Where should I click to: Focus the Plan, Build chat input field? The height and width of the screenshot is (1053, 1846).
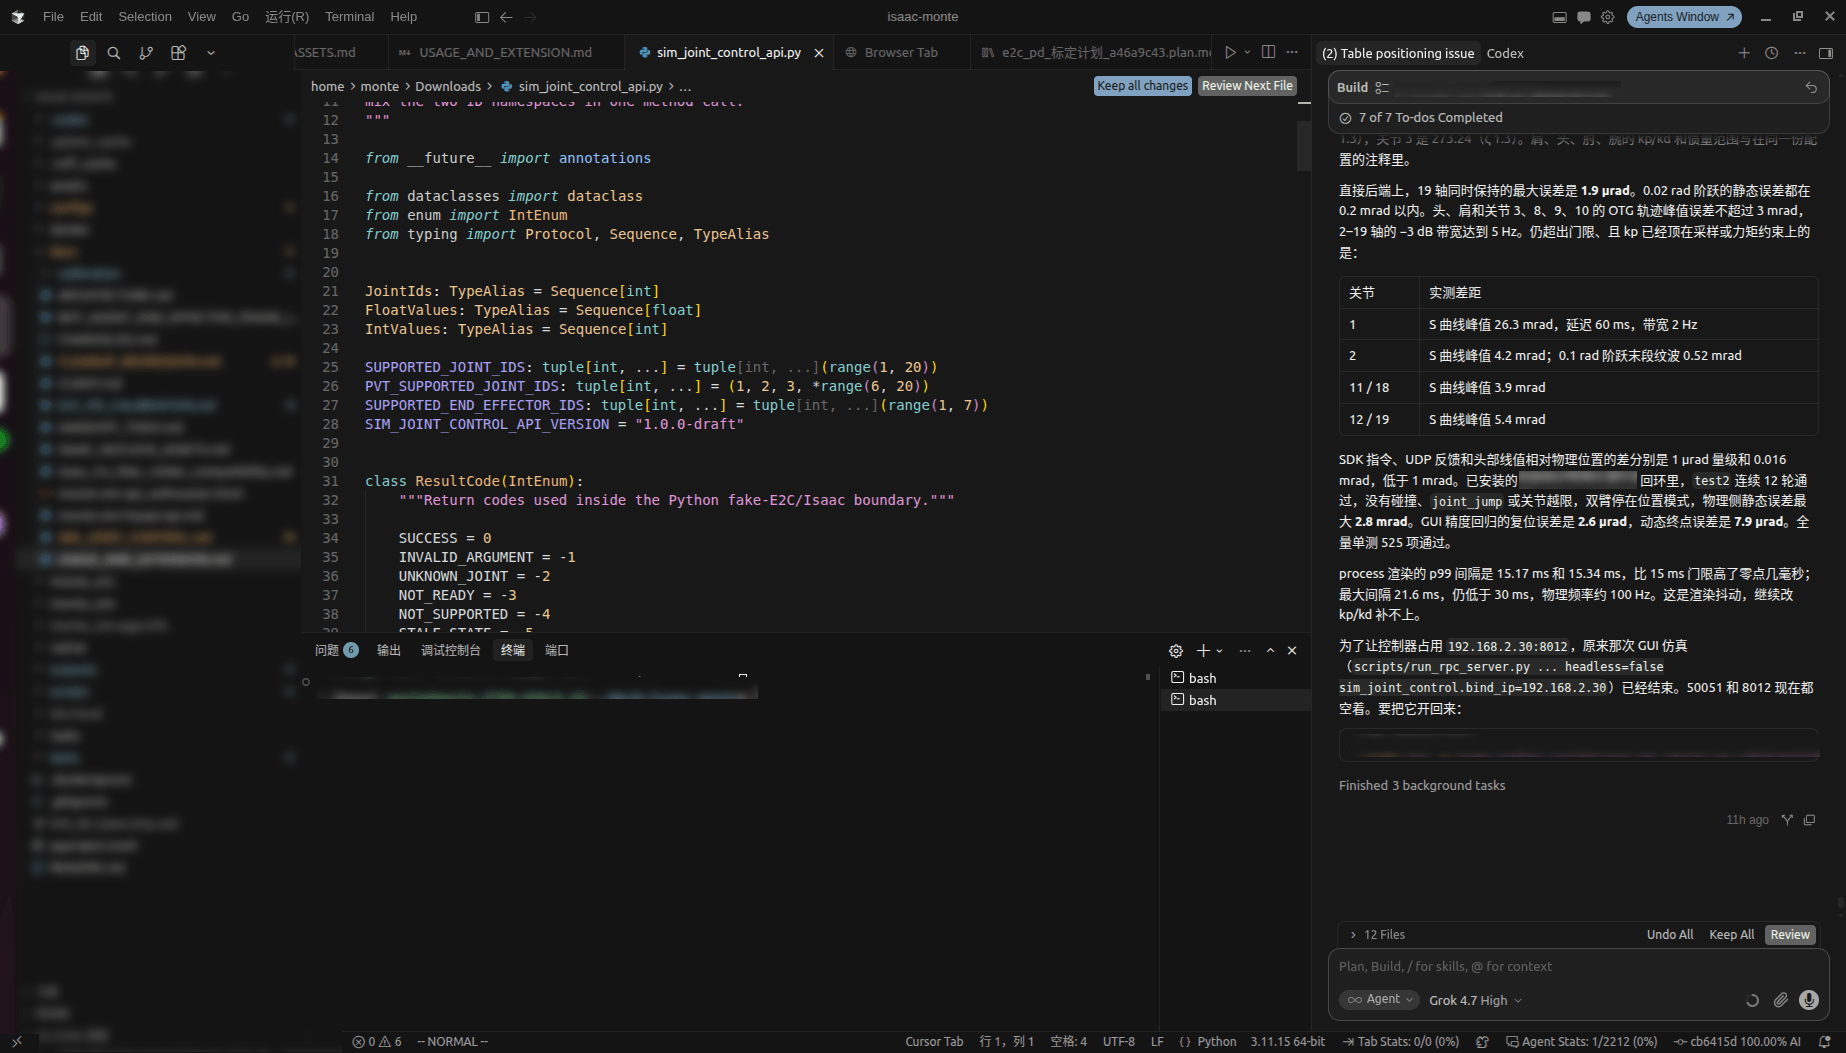point(1579,966)
